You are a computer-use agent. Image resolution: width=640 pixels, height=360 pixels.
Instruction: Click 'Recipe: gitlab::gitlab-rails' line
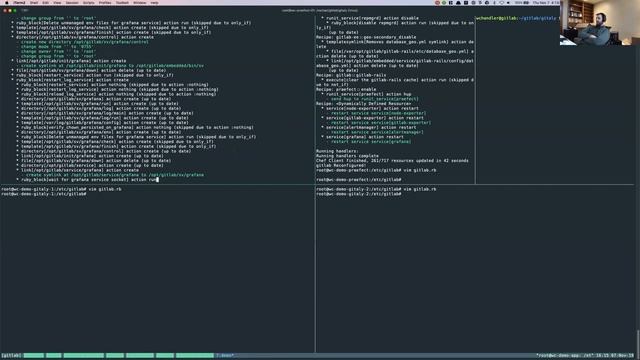pyautogui.click(x=351, y=75)
